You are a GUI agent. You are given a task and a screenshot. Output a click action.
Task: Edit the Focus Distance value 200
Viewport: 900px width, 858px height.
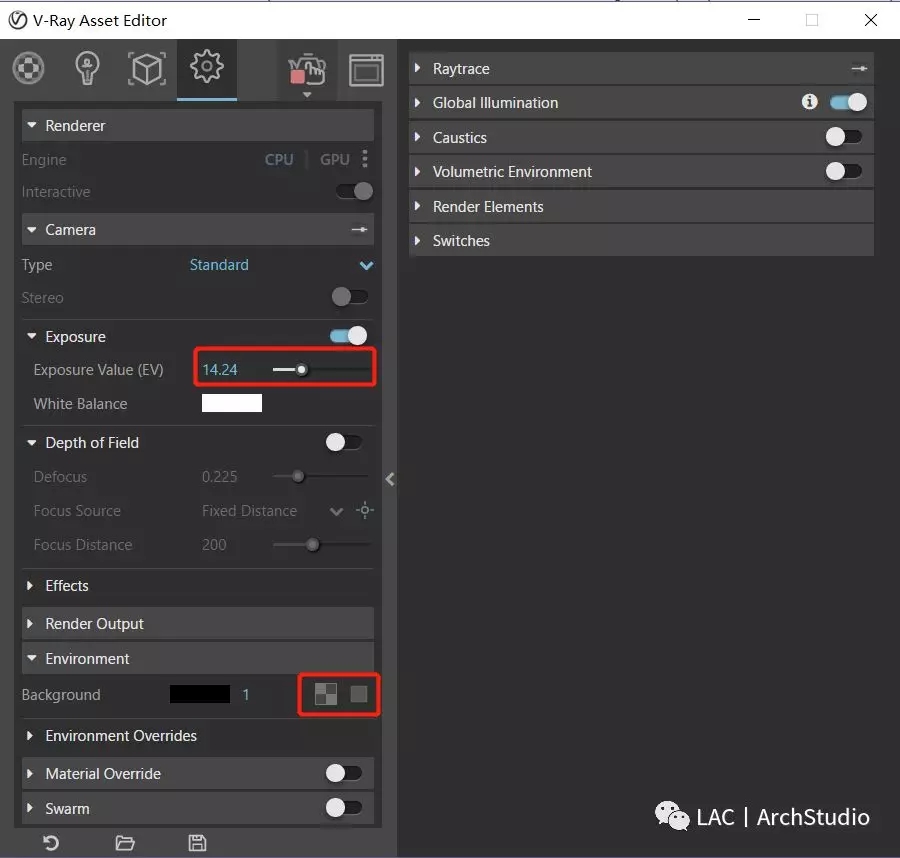(214, 544)
